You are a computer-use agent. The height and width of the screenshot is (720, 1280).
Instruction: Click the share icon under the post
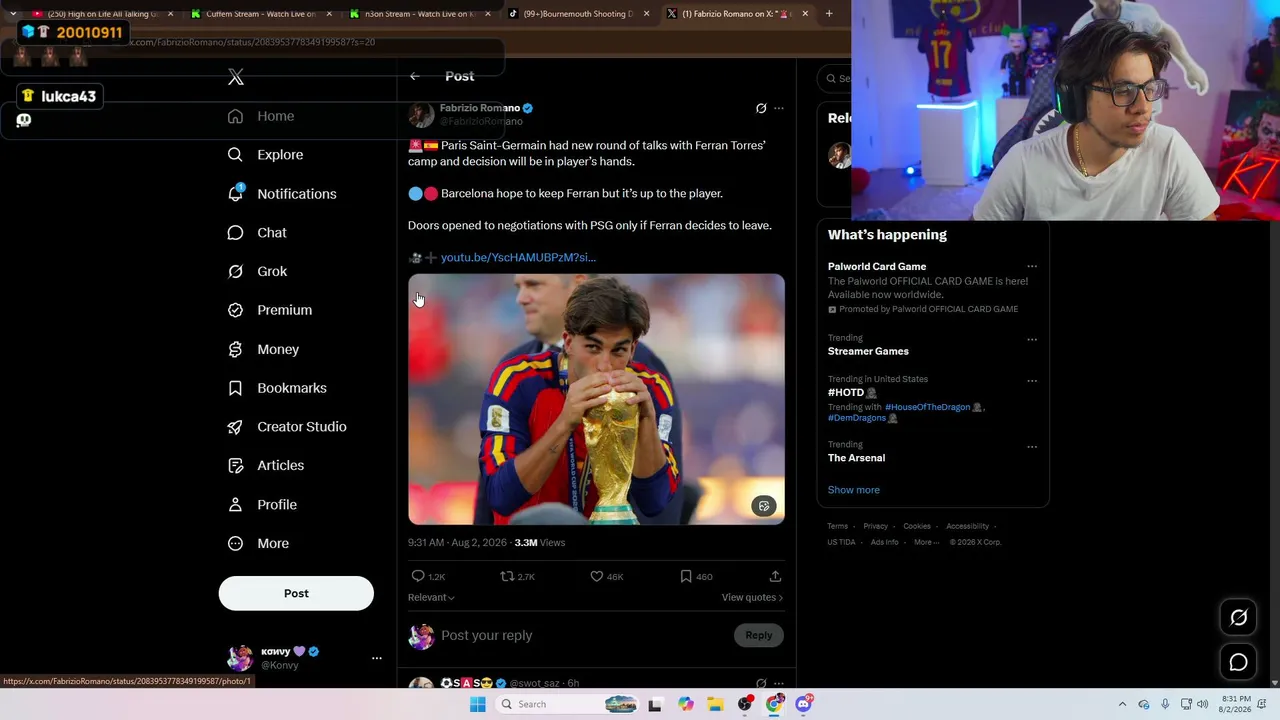(775, 576)
